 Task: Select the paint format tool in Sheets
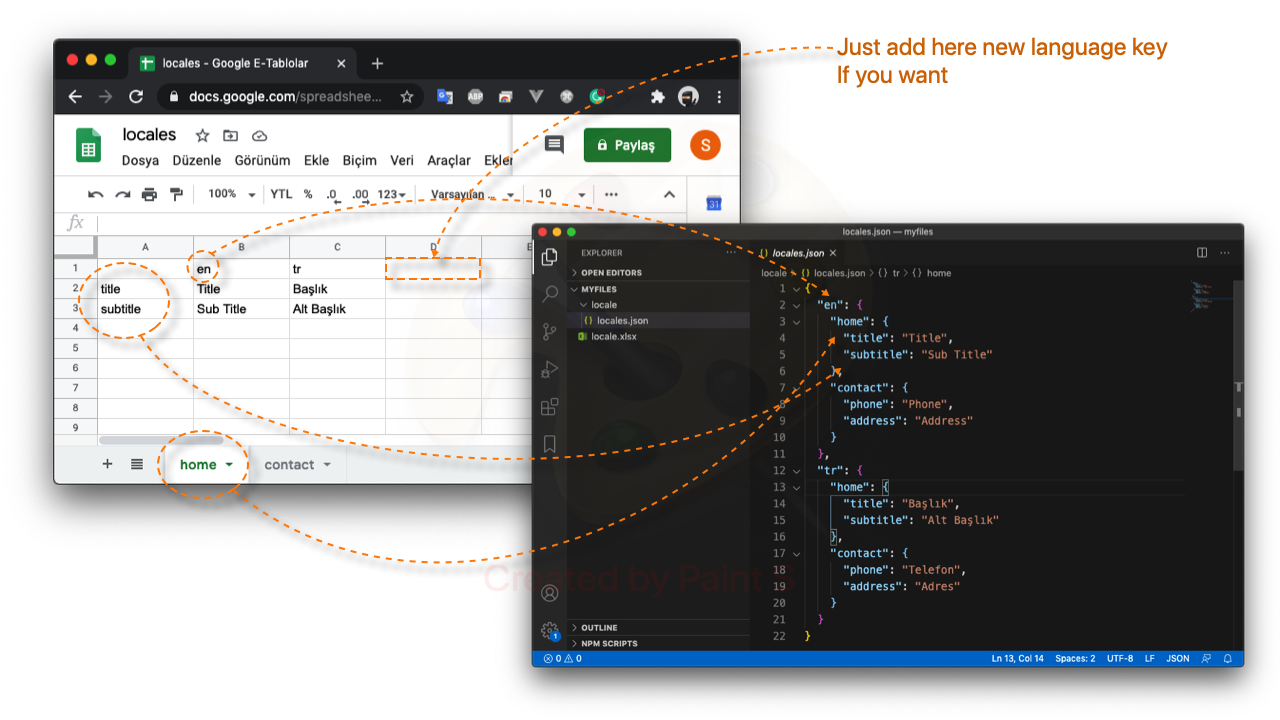tap(176, 194)
